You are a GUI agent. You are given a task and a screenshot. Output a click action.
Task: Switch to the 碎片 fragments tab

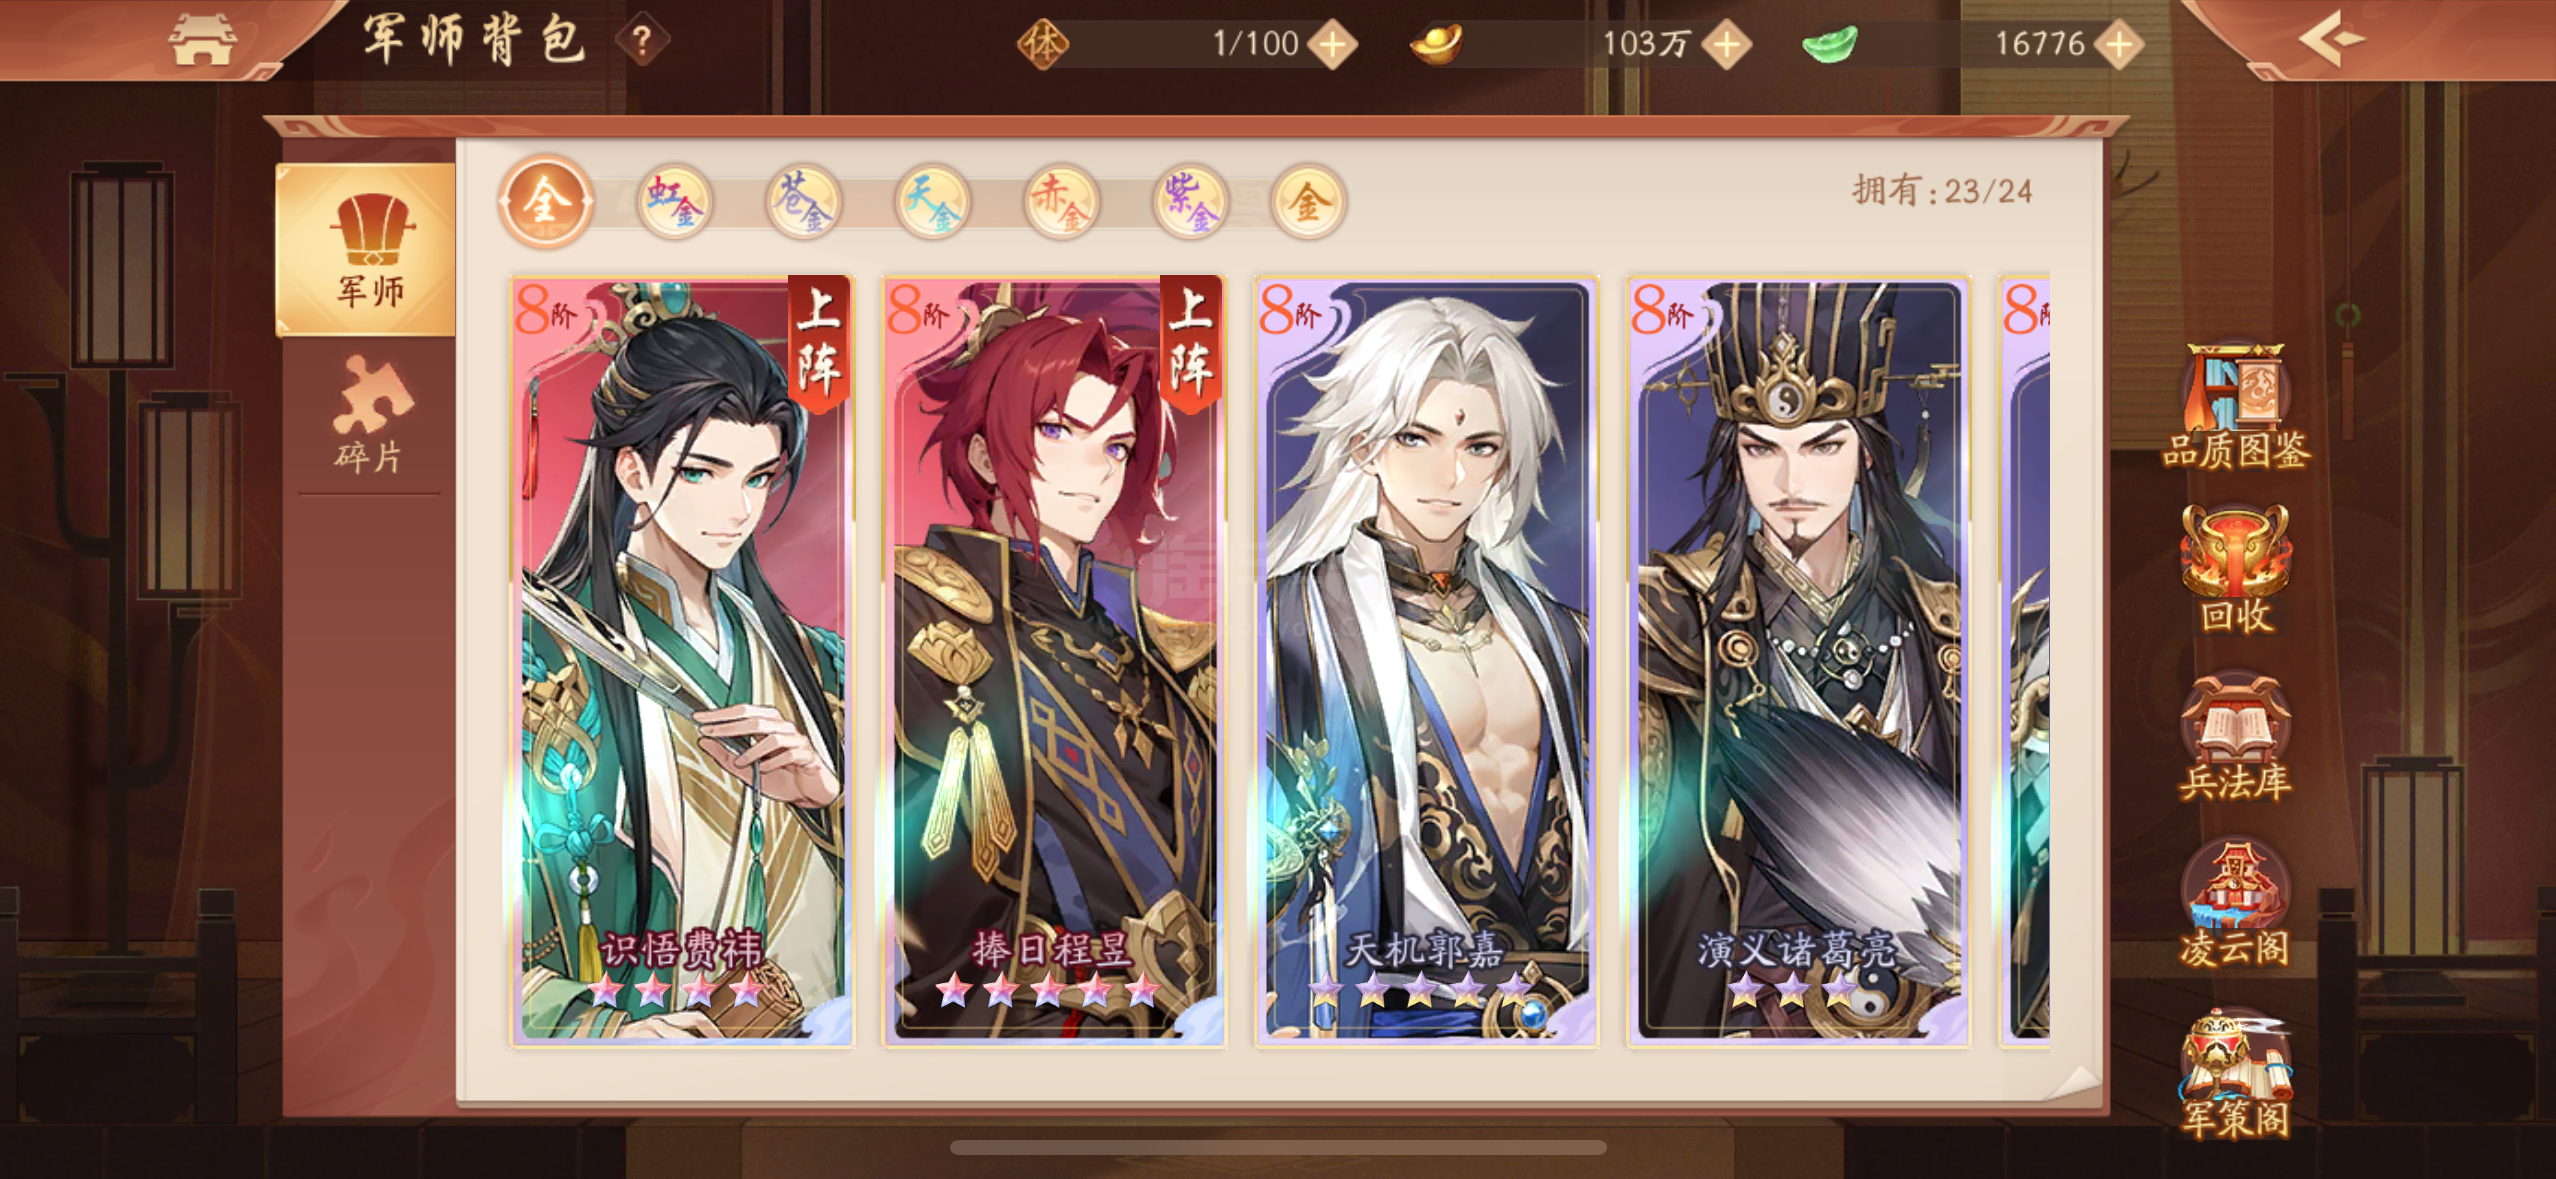368,415
